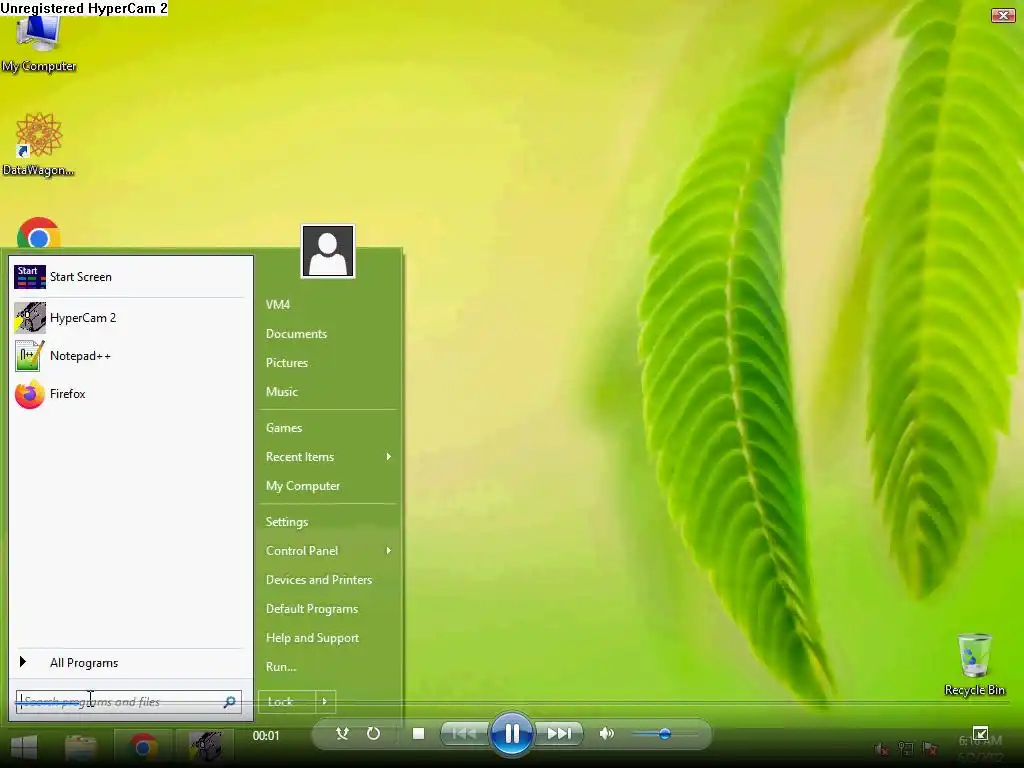Click the Action Center flag icon
This screenshot has width=1024, height=768.
point(931,748)
